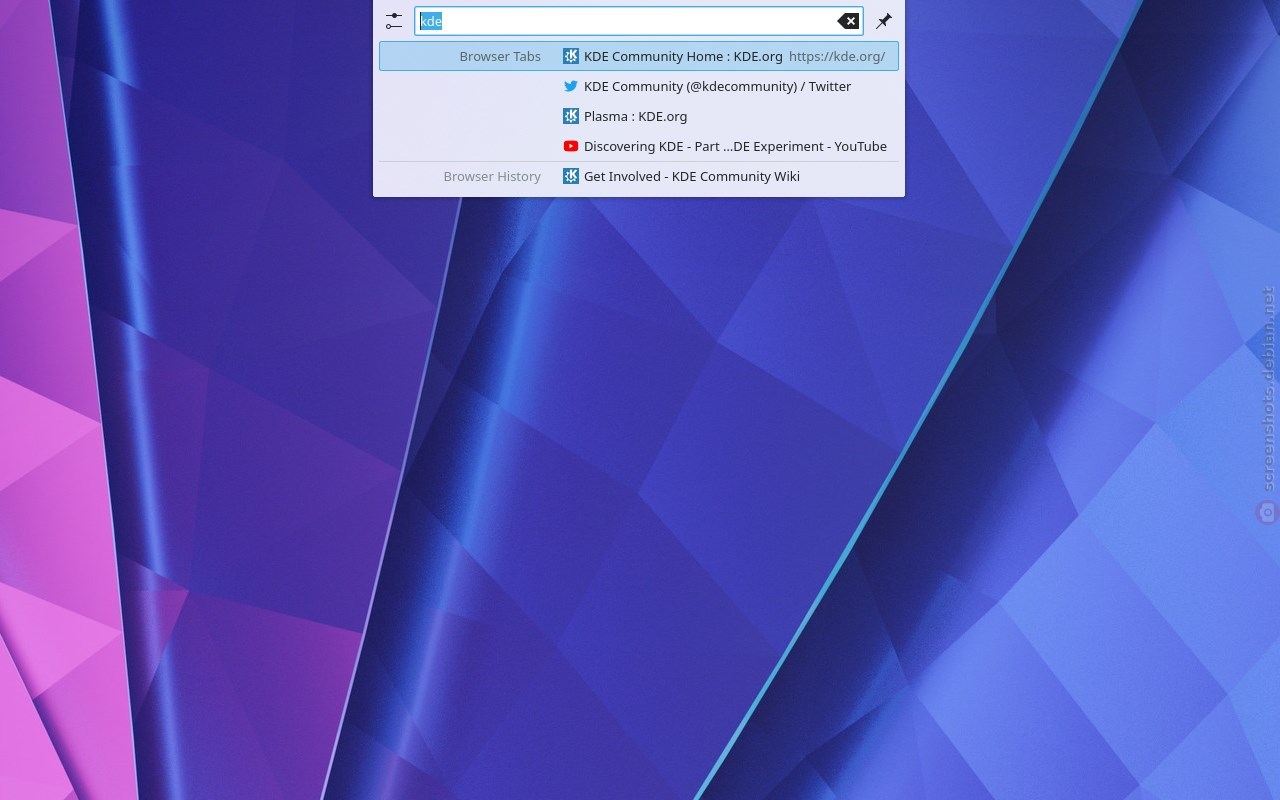Clear the search text with the backspace icon
This screenshot has width=1280, height=800.
point(848,21)
